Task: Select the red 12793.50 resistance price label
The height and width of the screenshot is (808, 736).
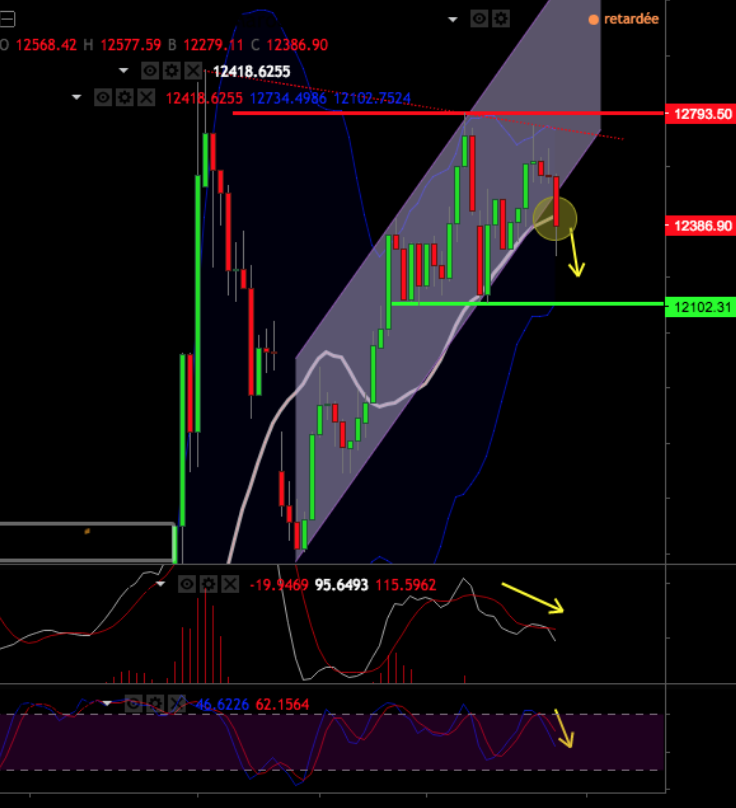Action: [700, 114]
